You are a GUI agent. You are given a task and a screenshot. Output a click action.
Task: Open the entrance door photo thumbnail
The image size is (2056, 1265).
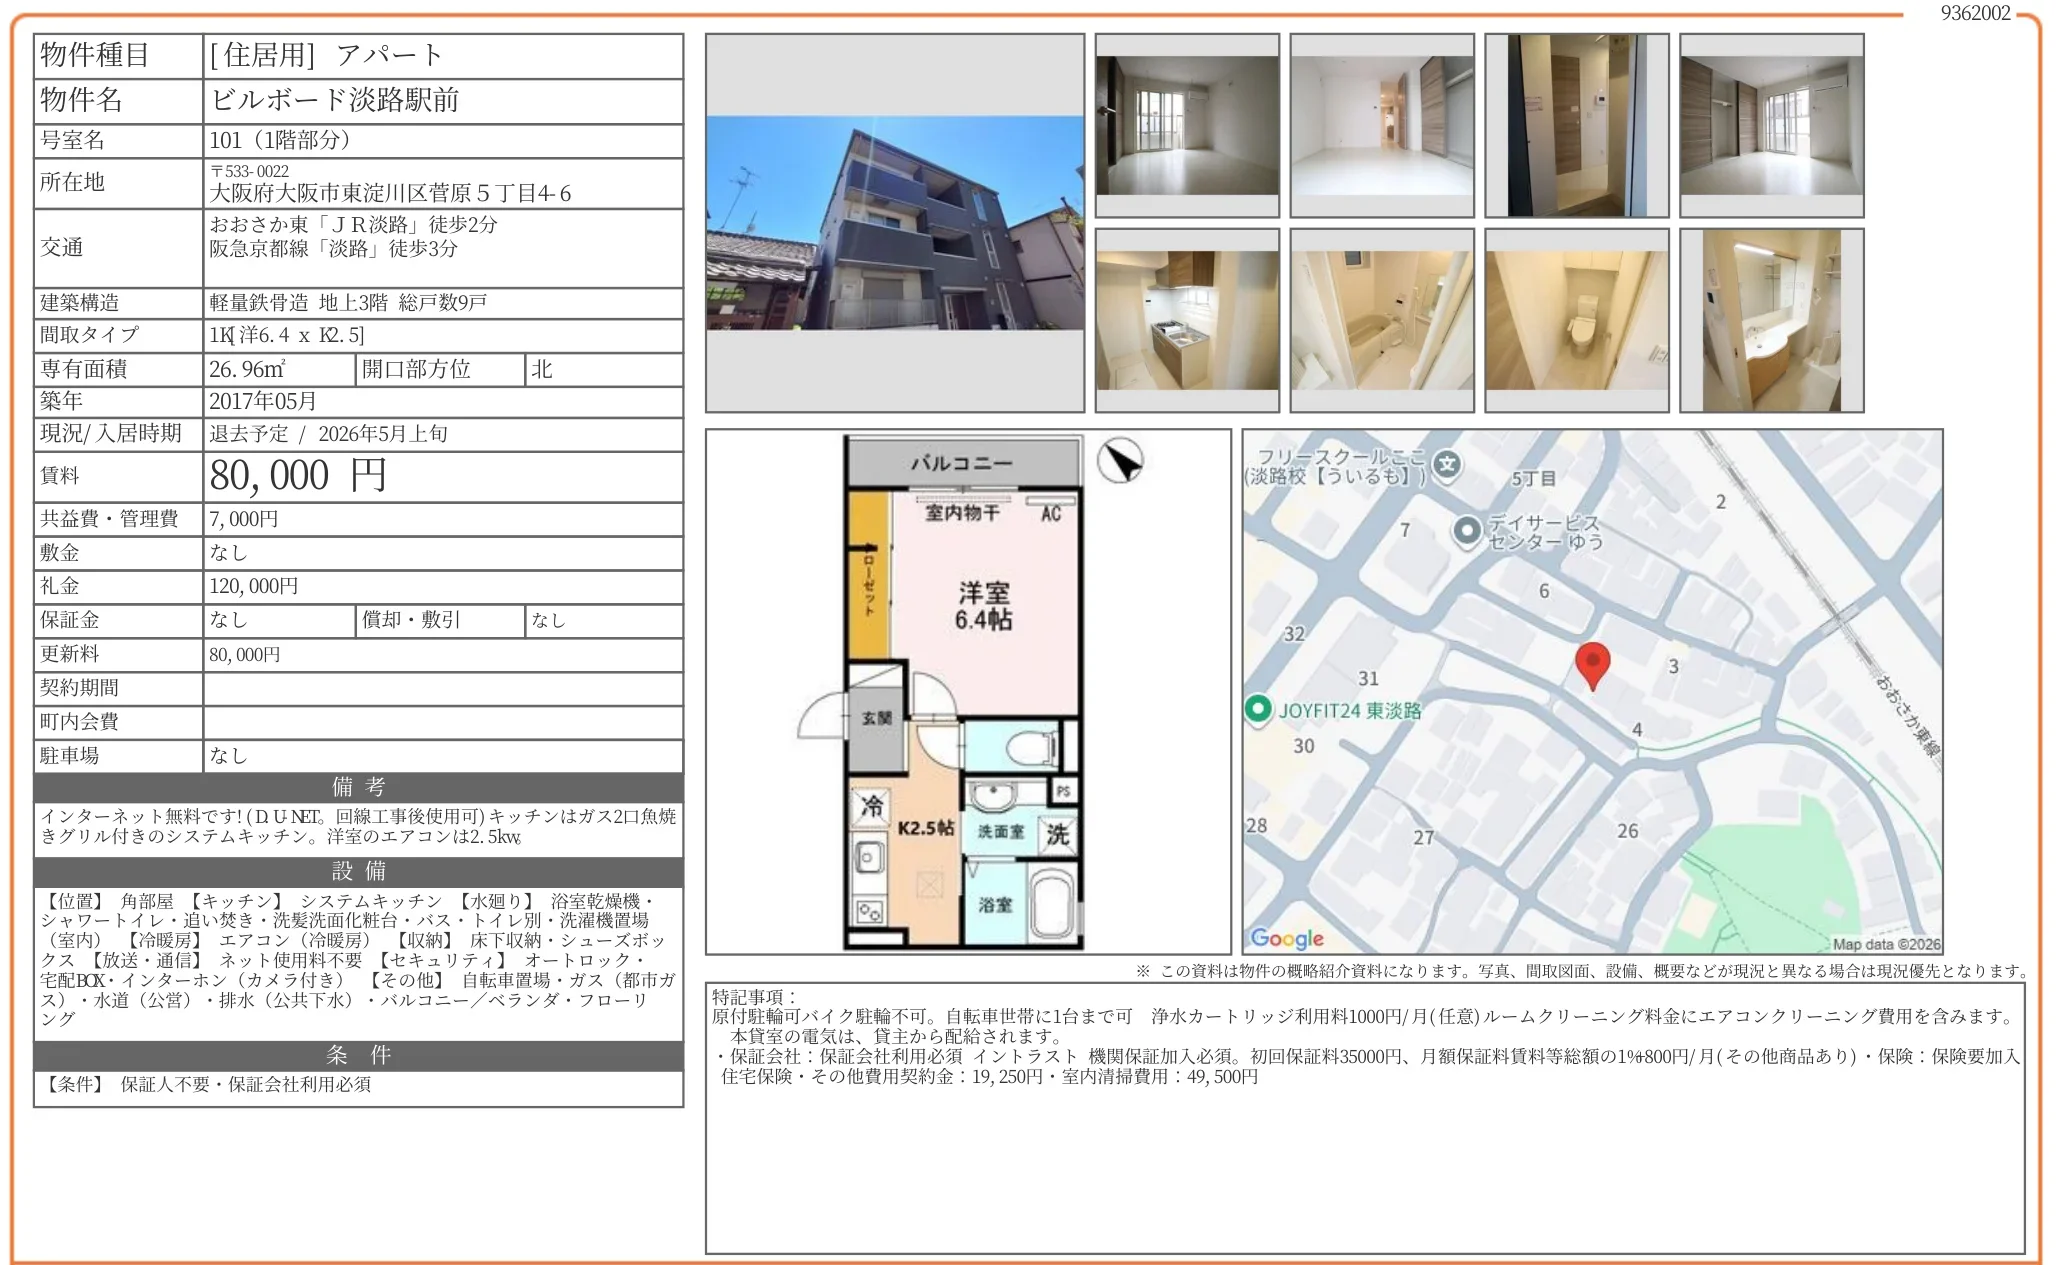(1576, 126)
